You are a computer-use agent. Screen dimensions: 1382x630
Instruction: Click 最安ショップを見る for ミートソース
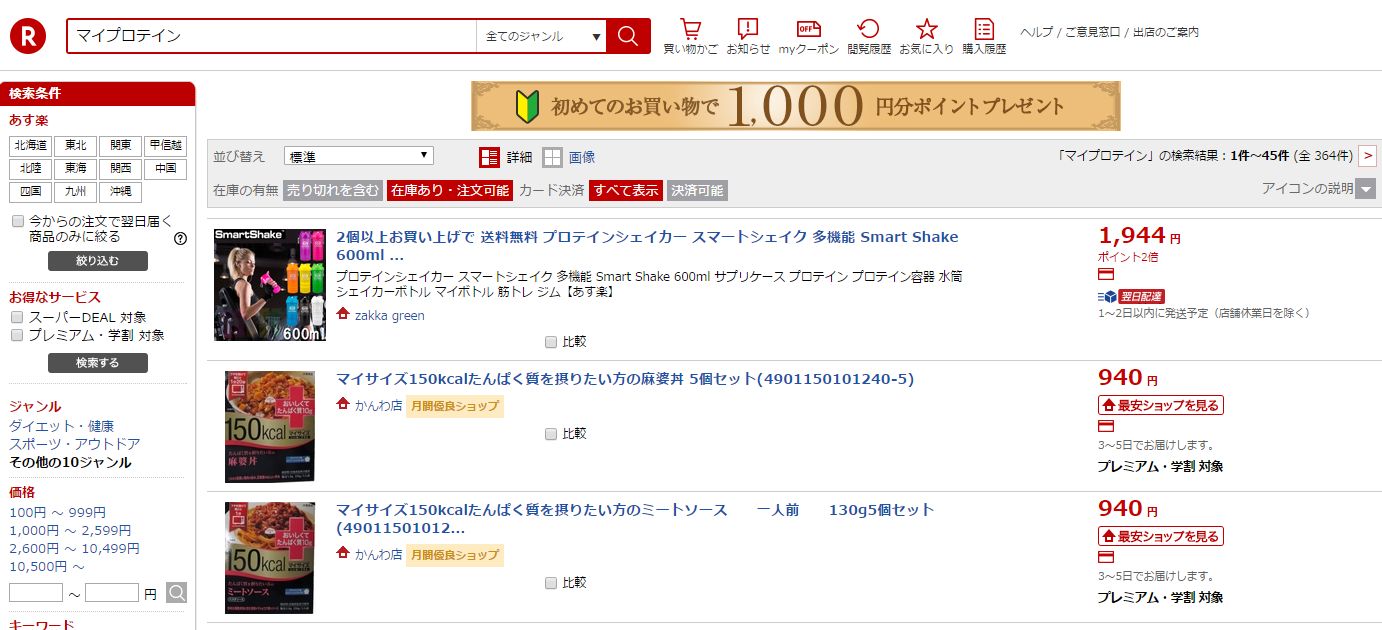tap(1160, 536)
